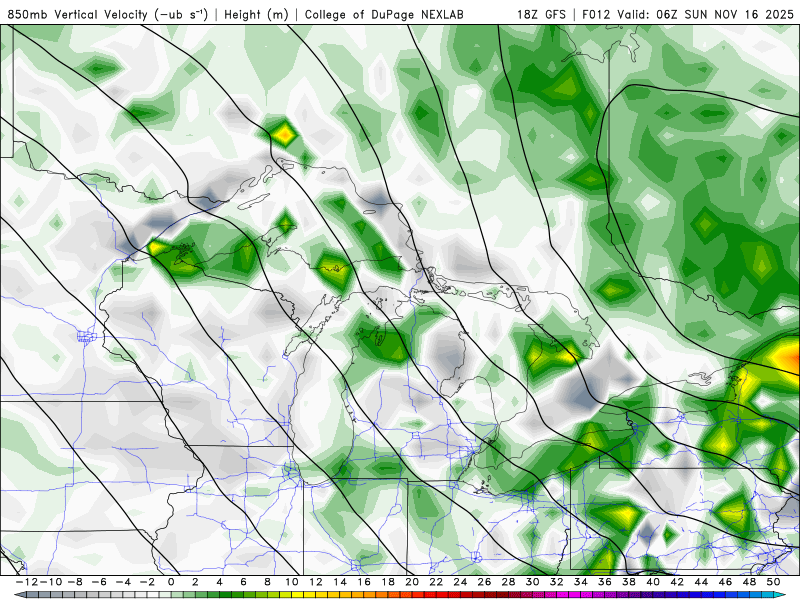Click the "-2" color scale label
800x600 pixels.
[x=147, y=582]
